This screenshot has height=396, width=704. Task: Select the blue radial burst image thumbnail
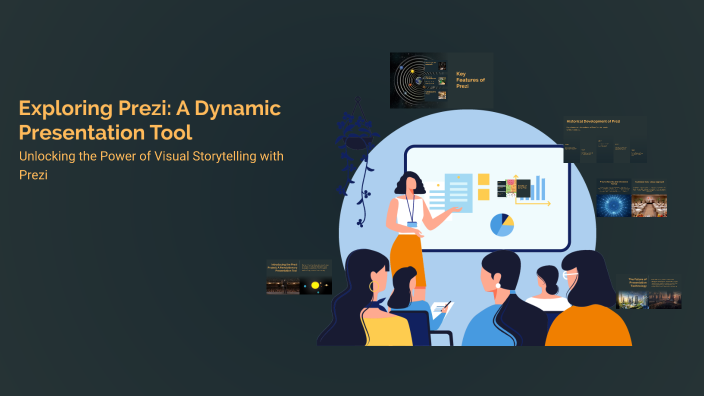[613, 206]
